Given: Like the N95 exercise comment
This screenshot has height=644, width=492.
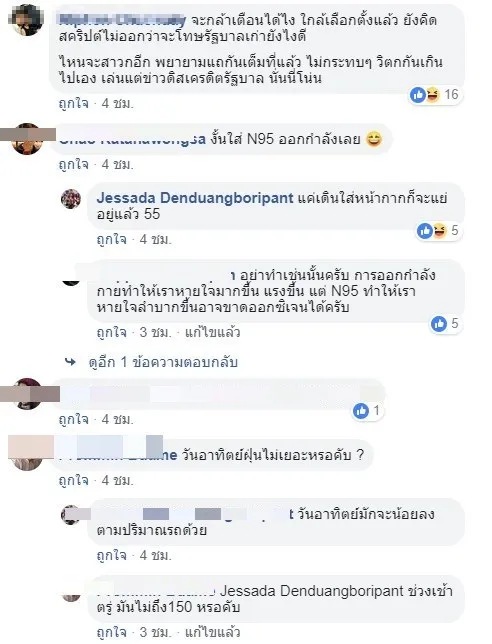Looking at the screenshot, I should coord(74,165).
